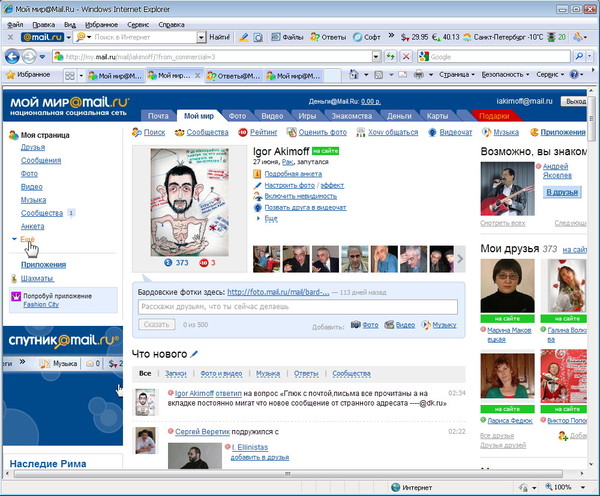The width and height of the screenshot is (600, 496).
Task: Click the dollar rate 29.95 toolbar item
Action: 415,37
